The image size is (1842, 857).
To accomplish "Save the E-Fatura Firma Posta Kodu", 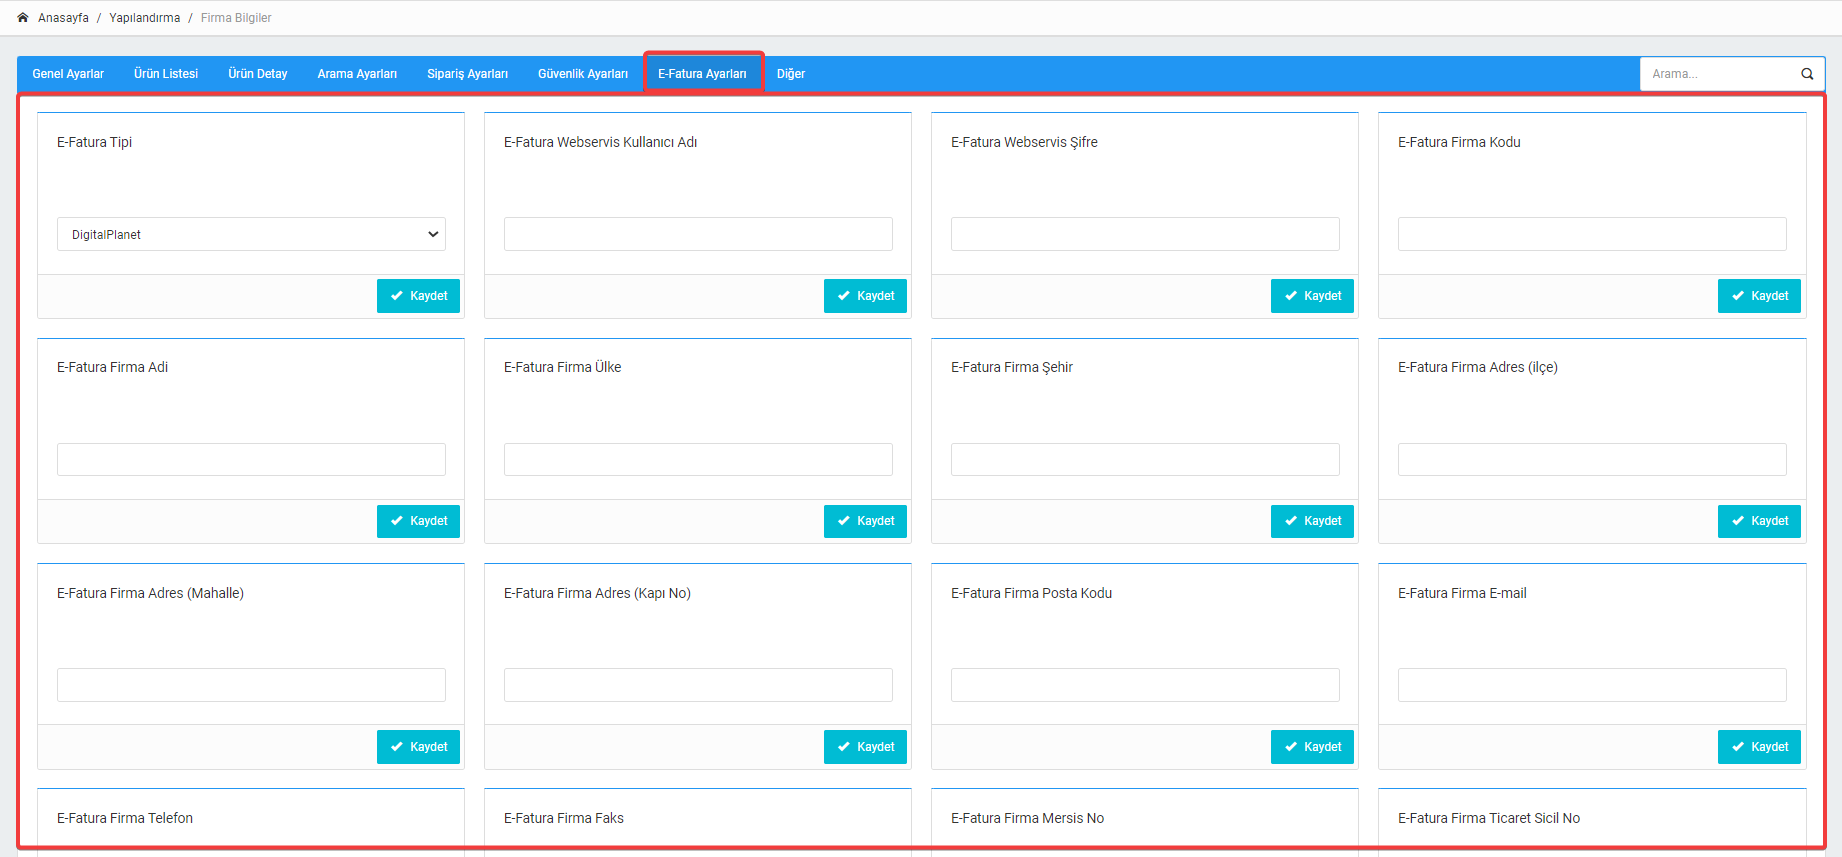I will point(1312,747).
